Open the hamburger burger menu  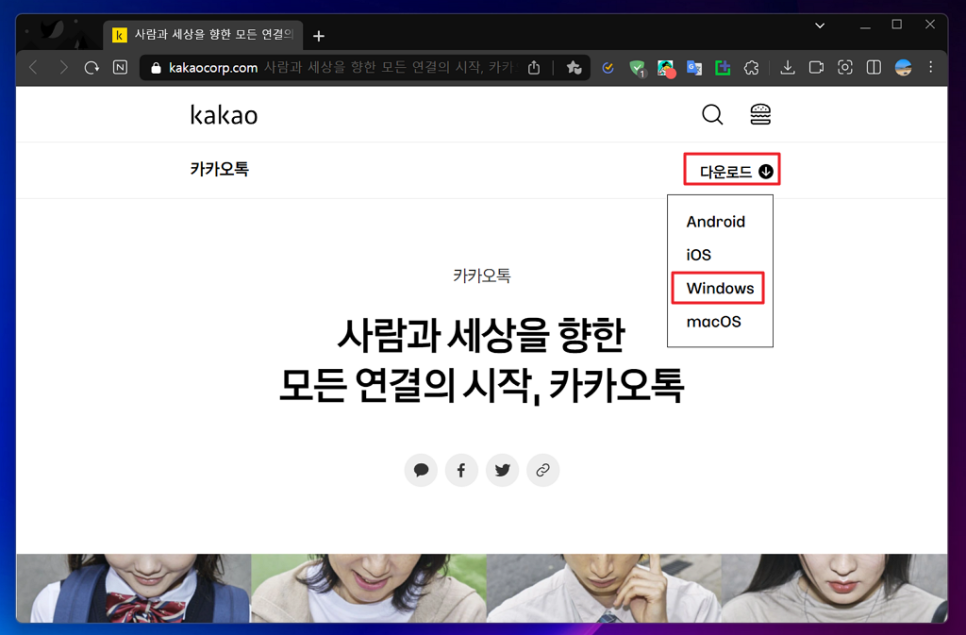tap(760, 115)
